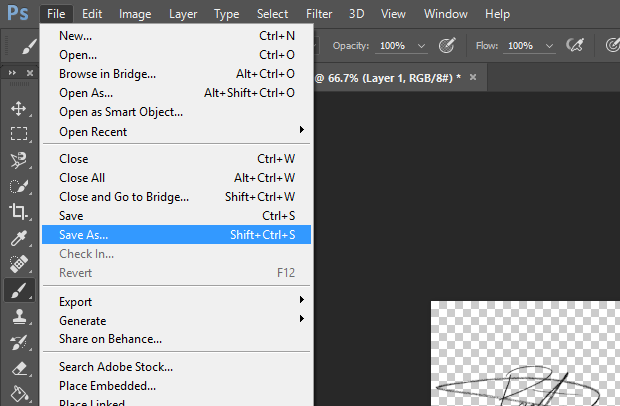The image size is (620, 406).
Task: Choose Open as Smart Object...
Action: click(176, 112)
